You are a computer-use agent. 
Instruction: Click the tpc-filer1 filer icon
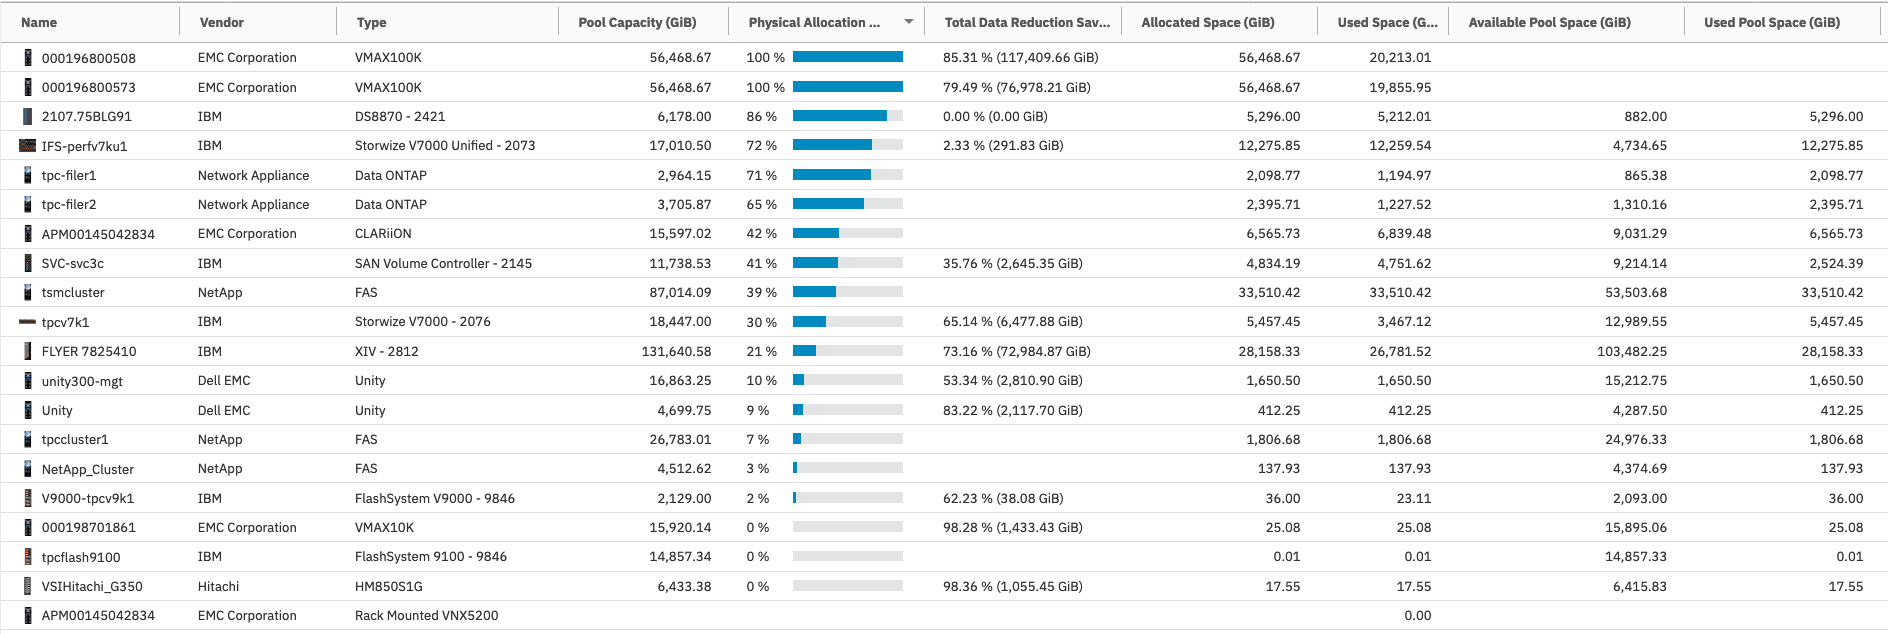[x=28, y=175]
